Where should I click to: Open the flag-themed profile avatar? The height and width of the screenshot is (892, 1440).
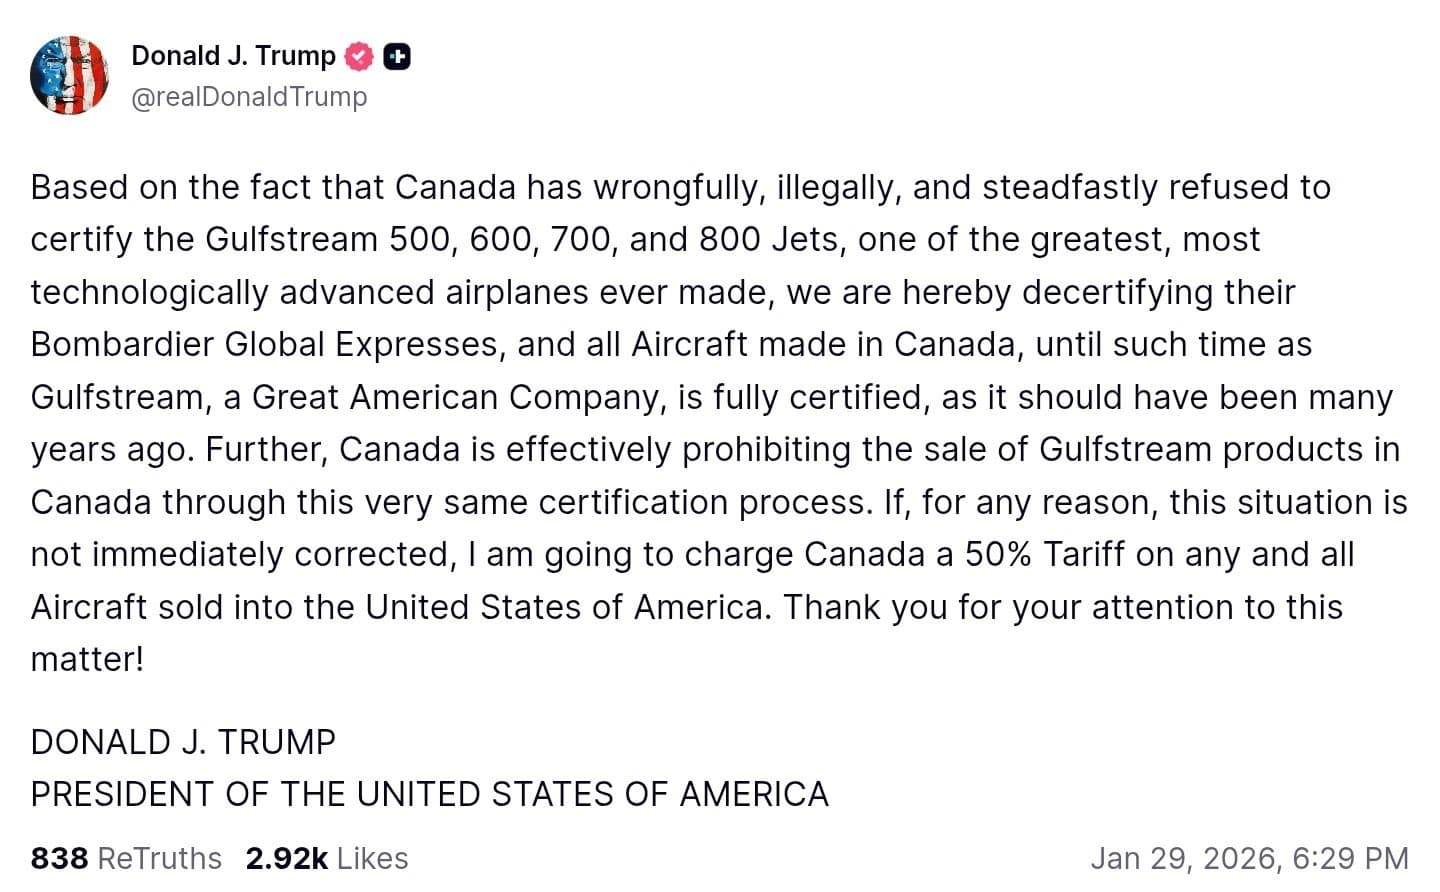pos(69,76)
